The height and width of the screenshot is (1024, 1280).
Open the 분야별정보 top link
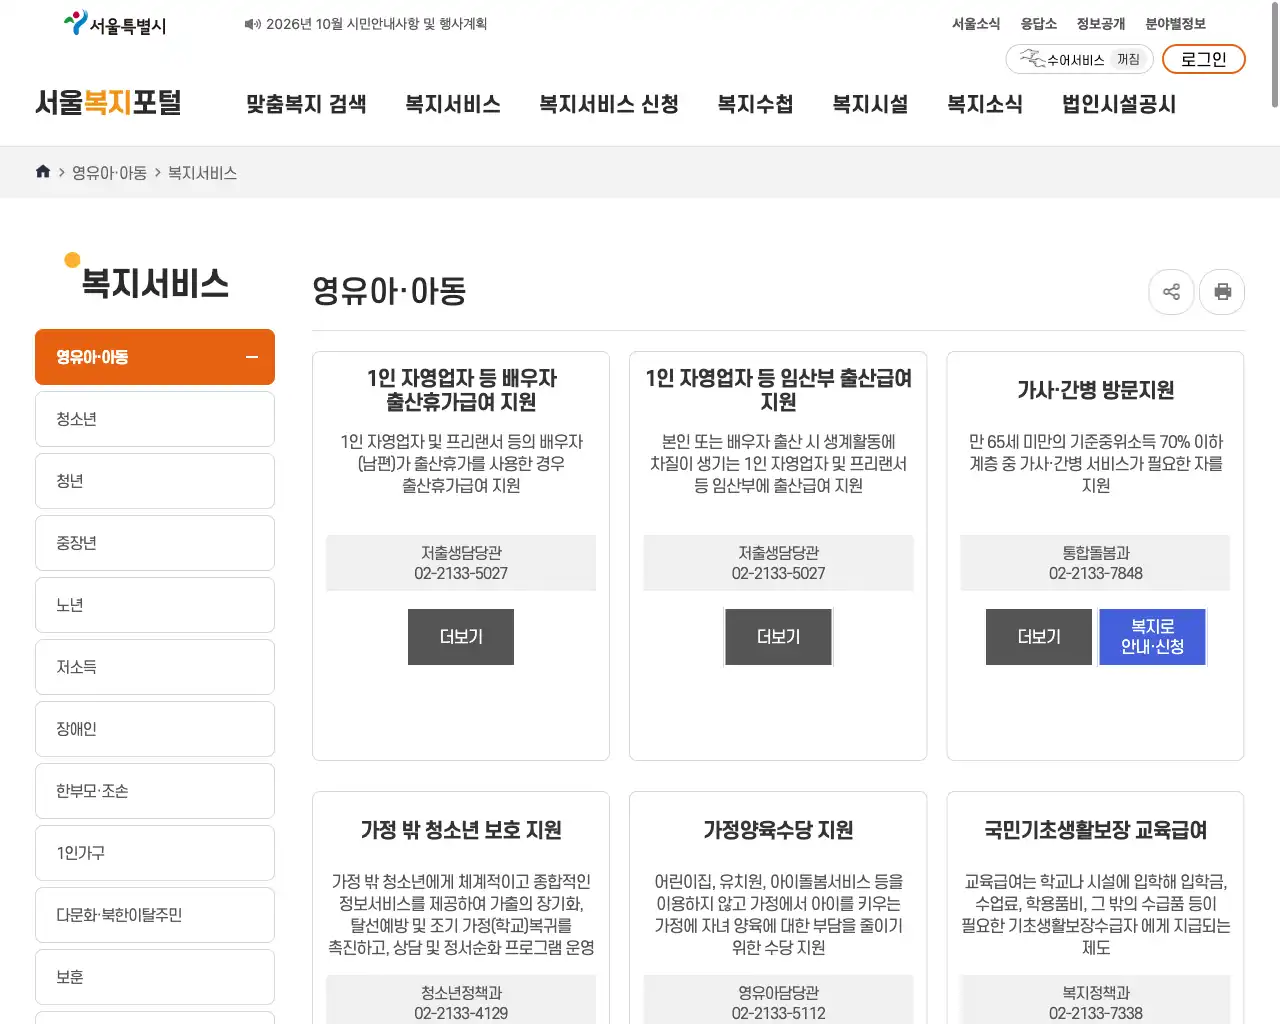(1176, 24)
